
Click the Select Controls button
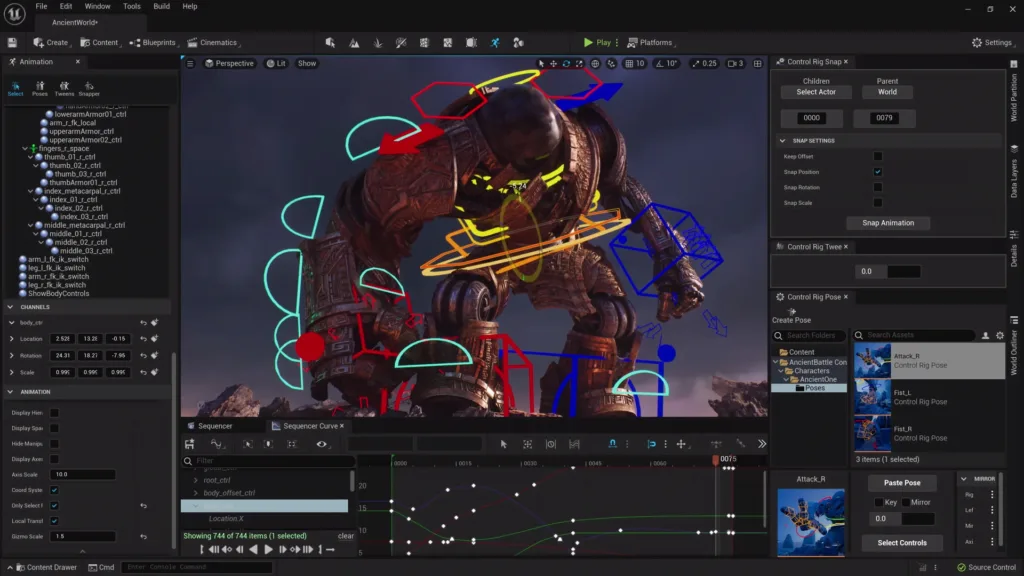pos(902,543)
